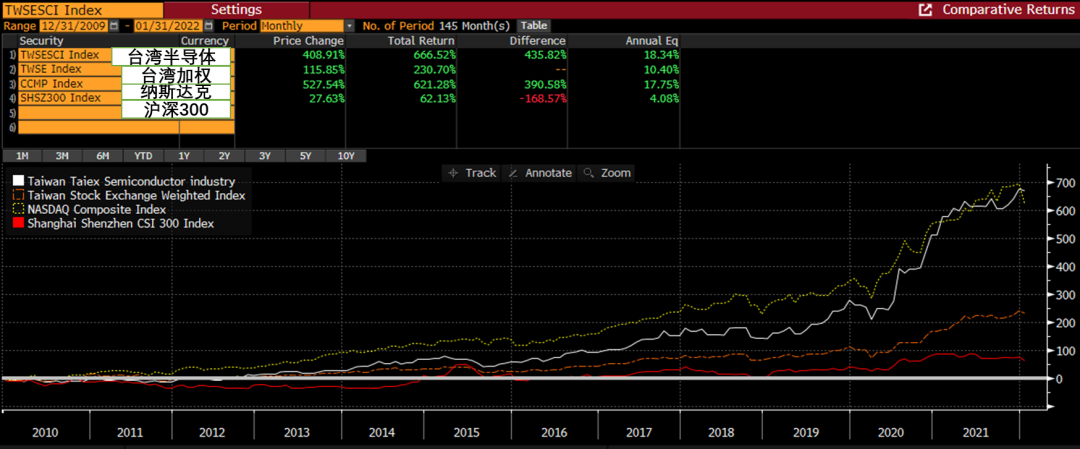Click the top TWSESCI Index title box
This screenshot has height=449, width=1080.
pyautogui.click(x=82, y=10)
